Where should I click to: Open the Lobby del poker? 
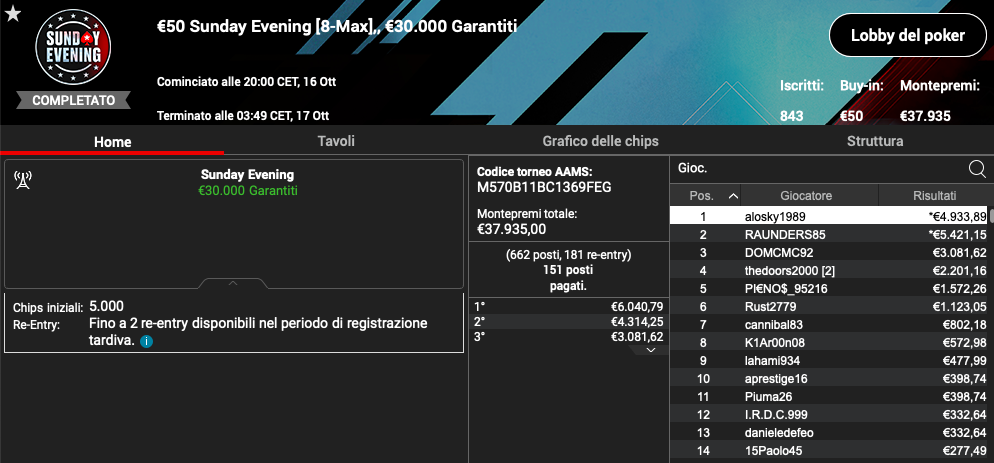(x=907, y=36)
